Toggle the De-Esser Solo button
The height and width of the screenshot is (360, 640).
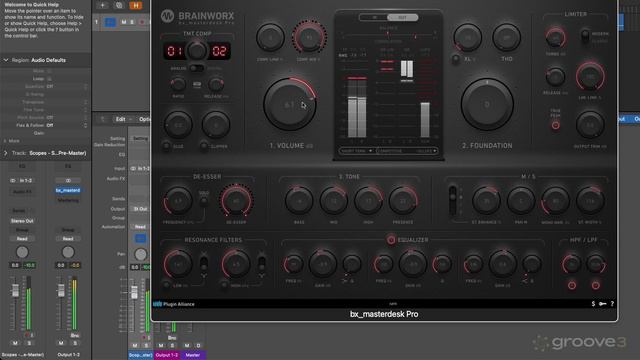[x=204, y=200]
